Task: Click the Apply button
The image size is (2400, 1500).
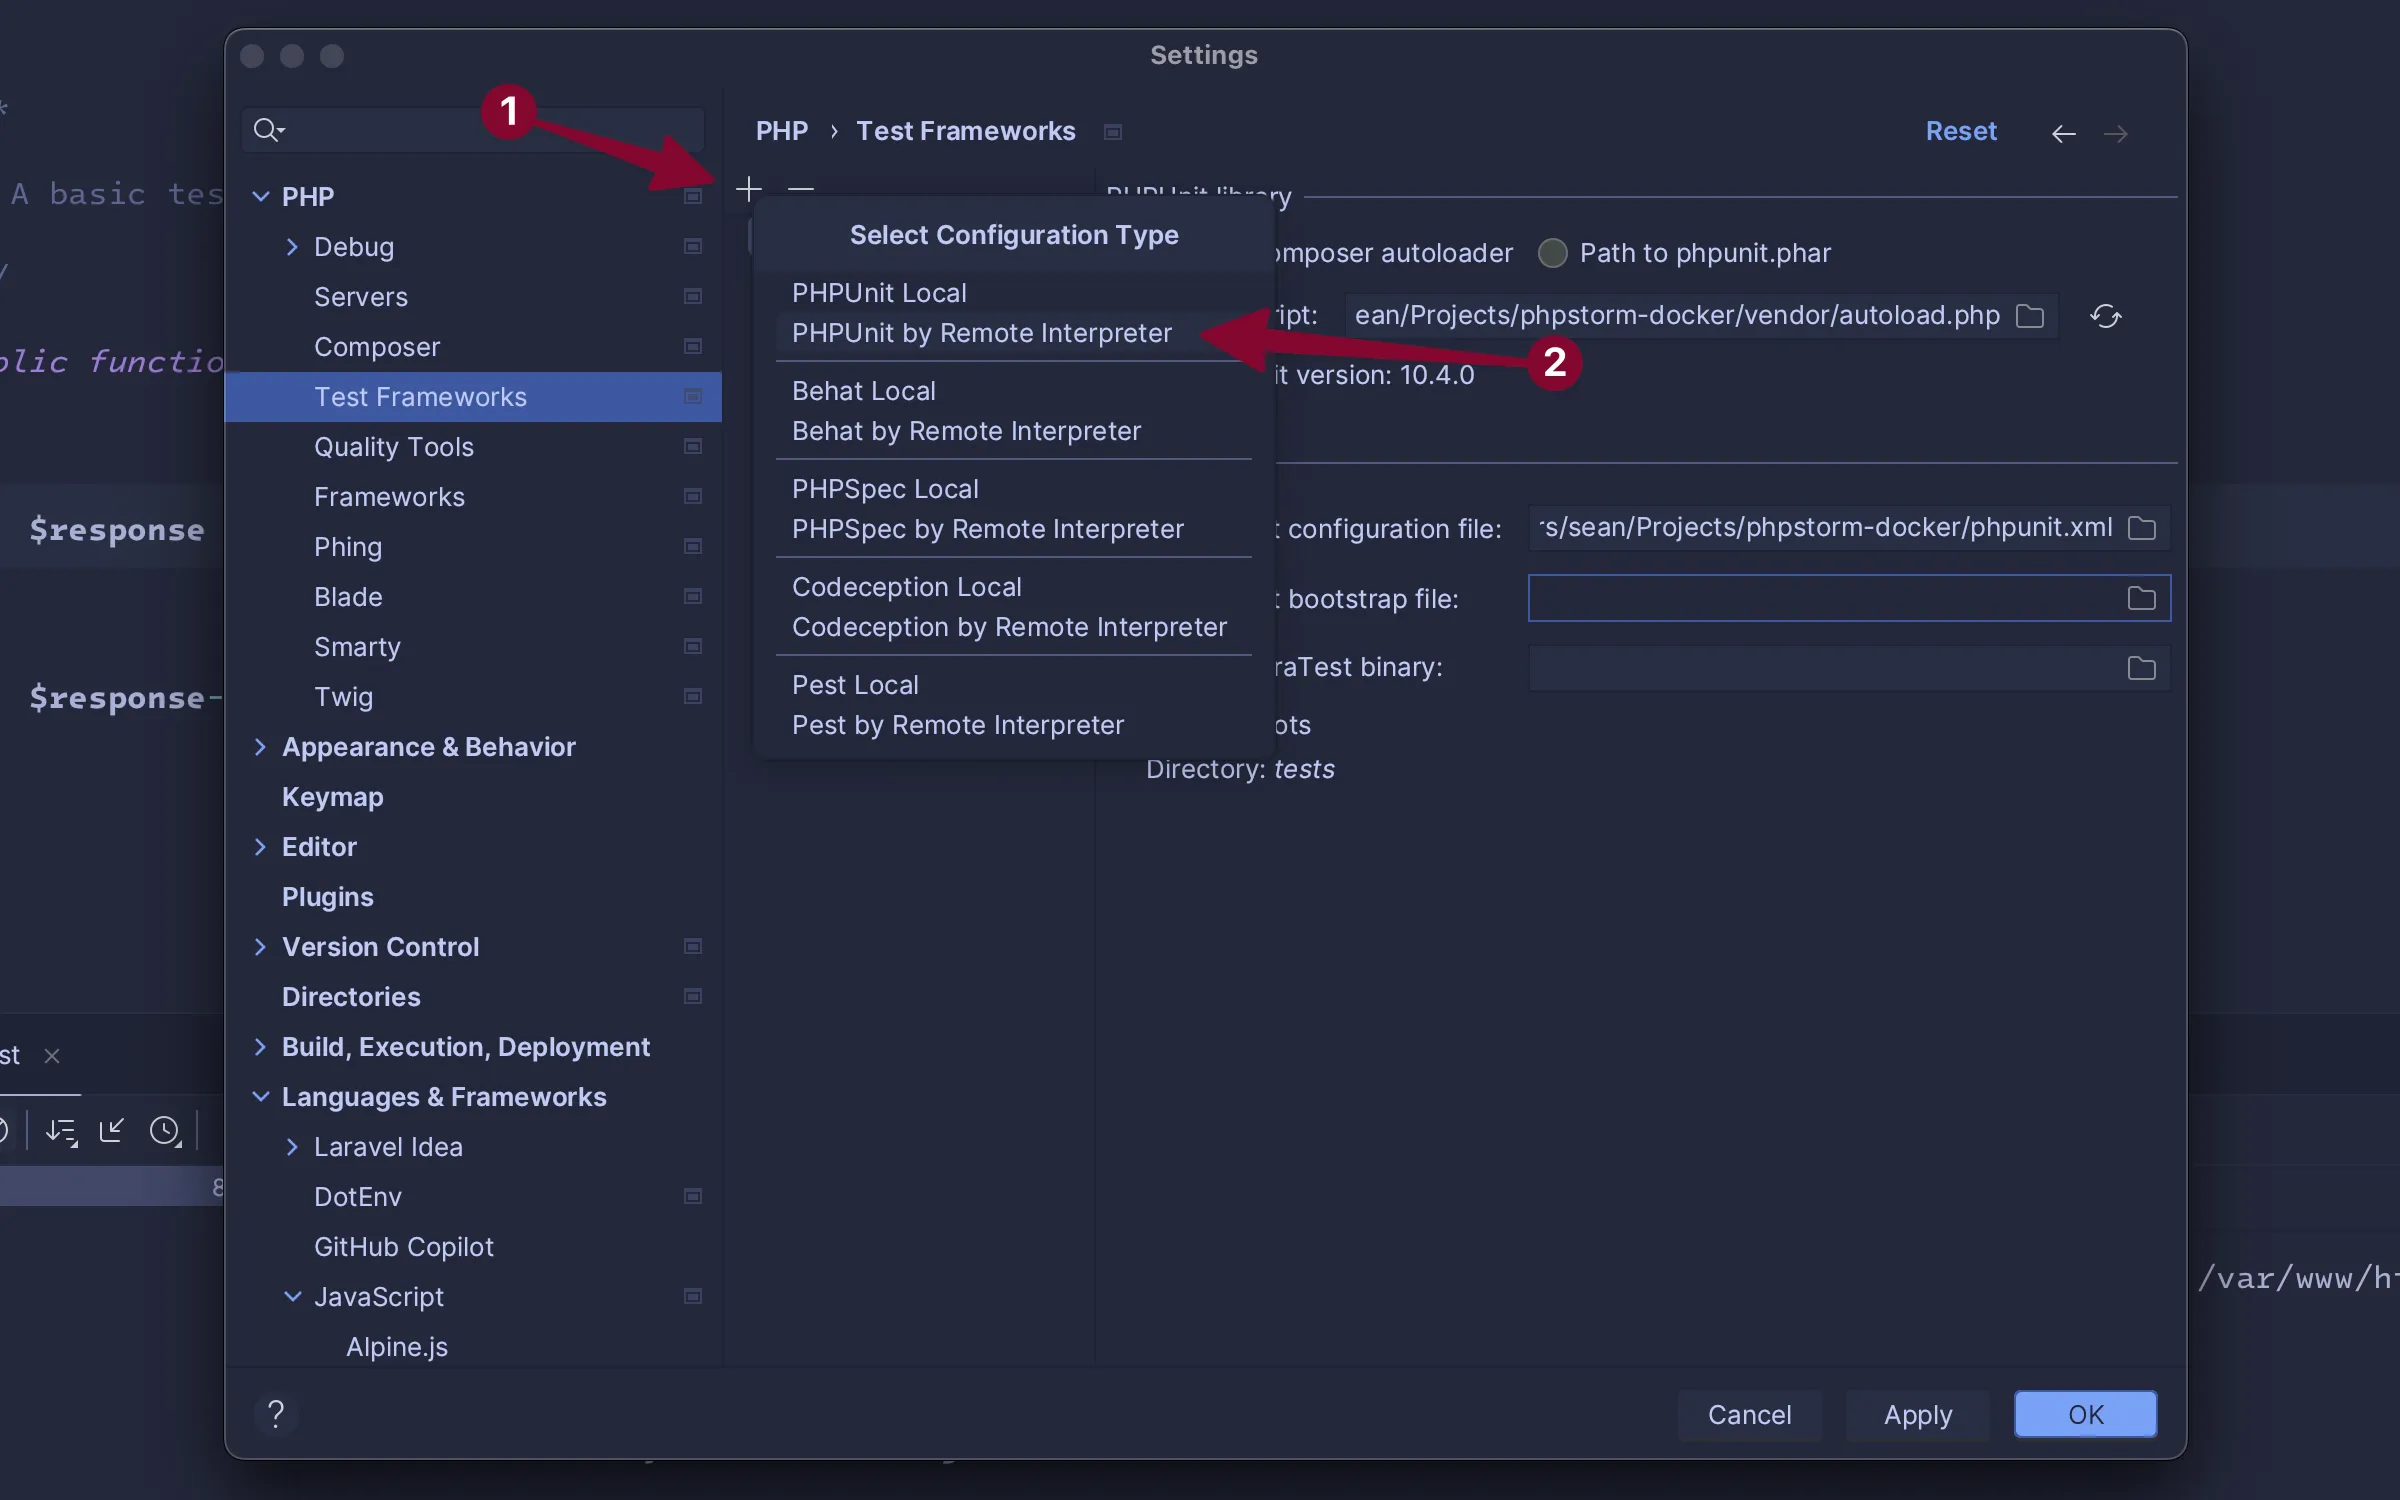Action: (x=1917, y=1414)
